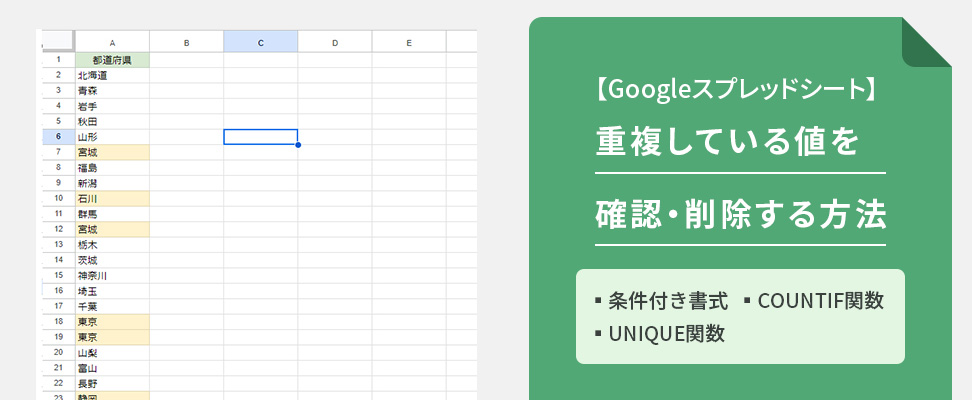Click the cell containing 山形

pos(112,137)
